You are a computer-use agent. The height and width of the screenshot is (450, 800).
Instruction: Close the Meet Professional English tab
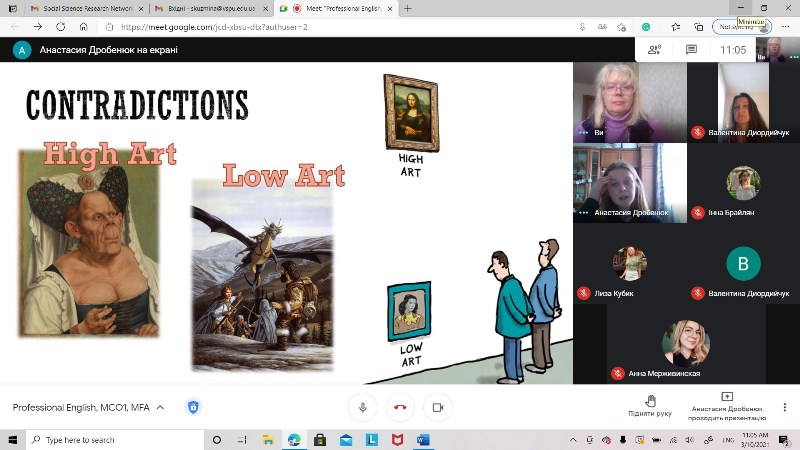[x=390, y=9]
